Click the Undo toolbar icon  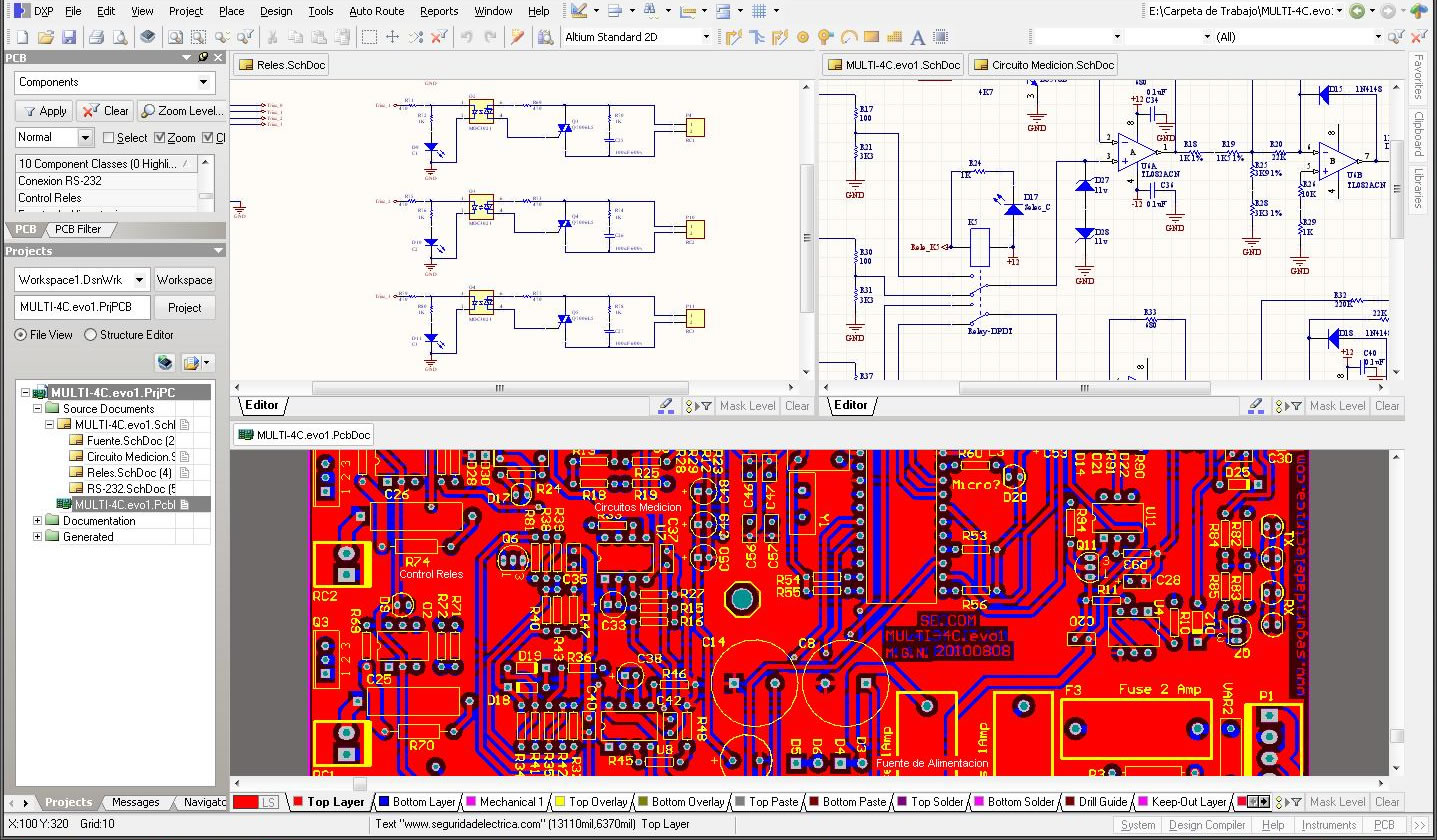coord(466,37)
